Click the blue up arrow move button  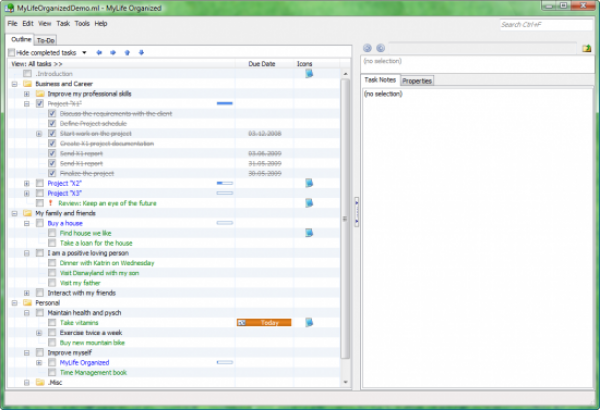pos(127,52)
